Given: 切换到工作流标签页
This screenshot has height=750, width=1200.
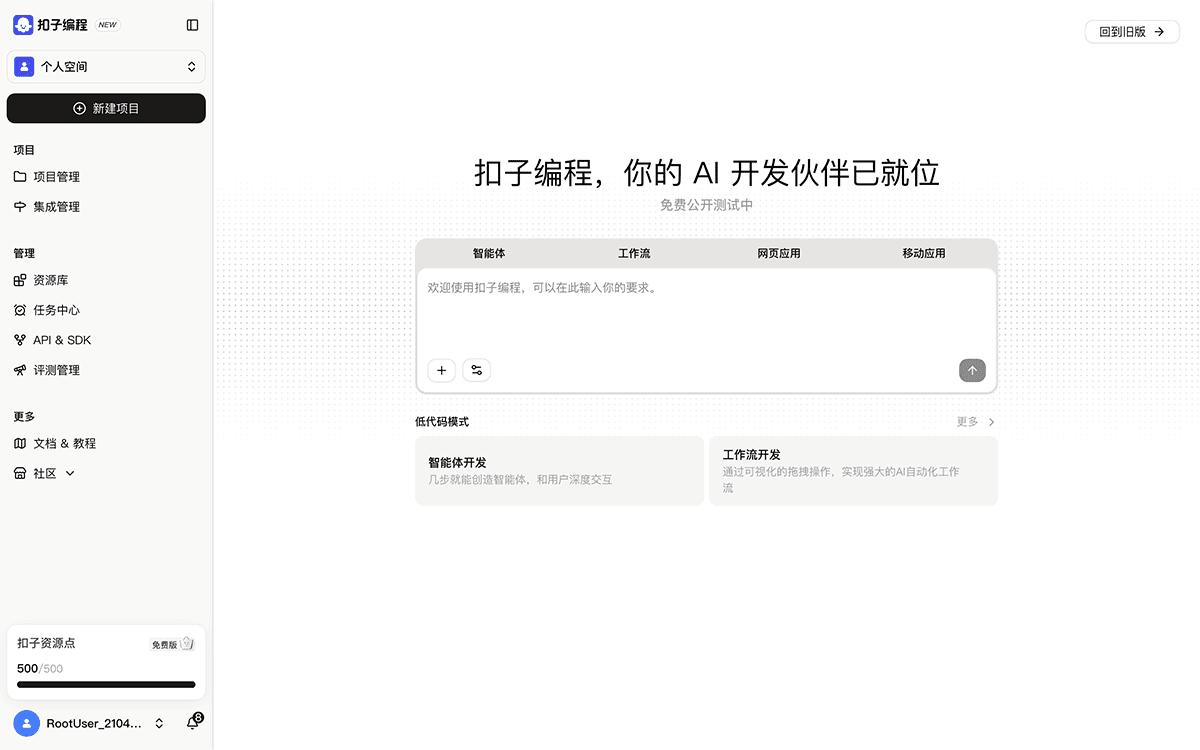Looking at the screenshot, I should coord(633,253).
